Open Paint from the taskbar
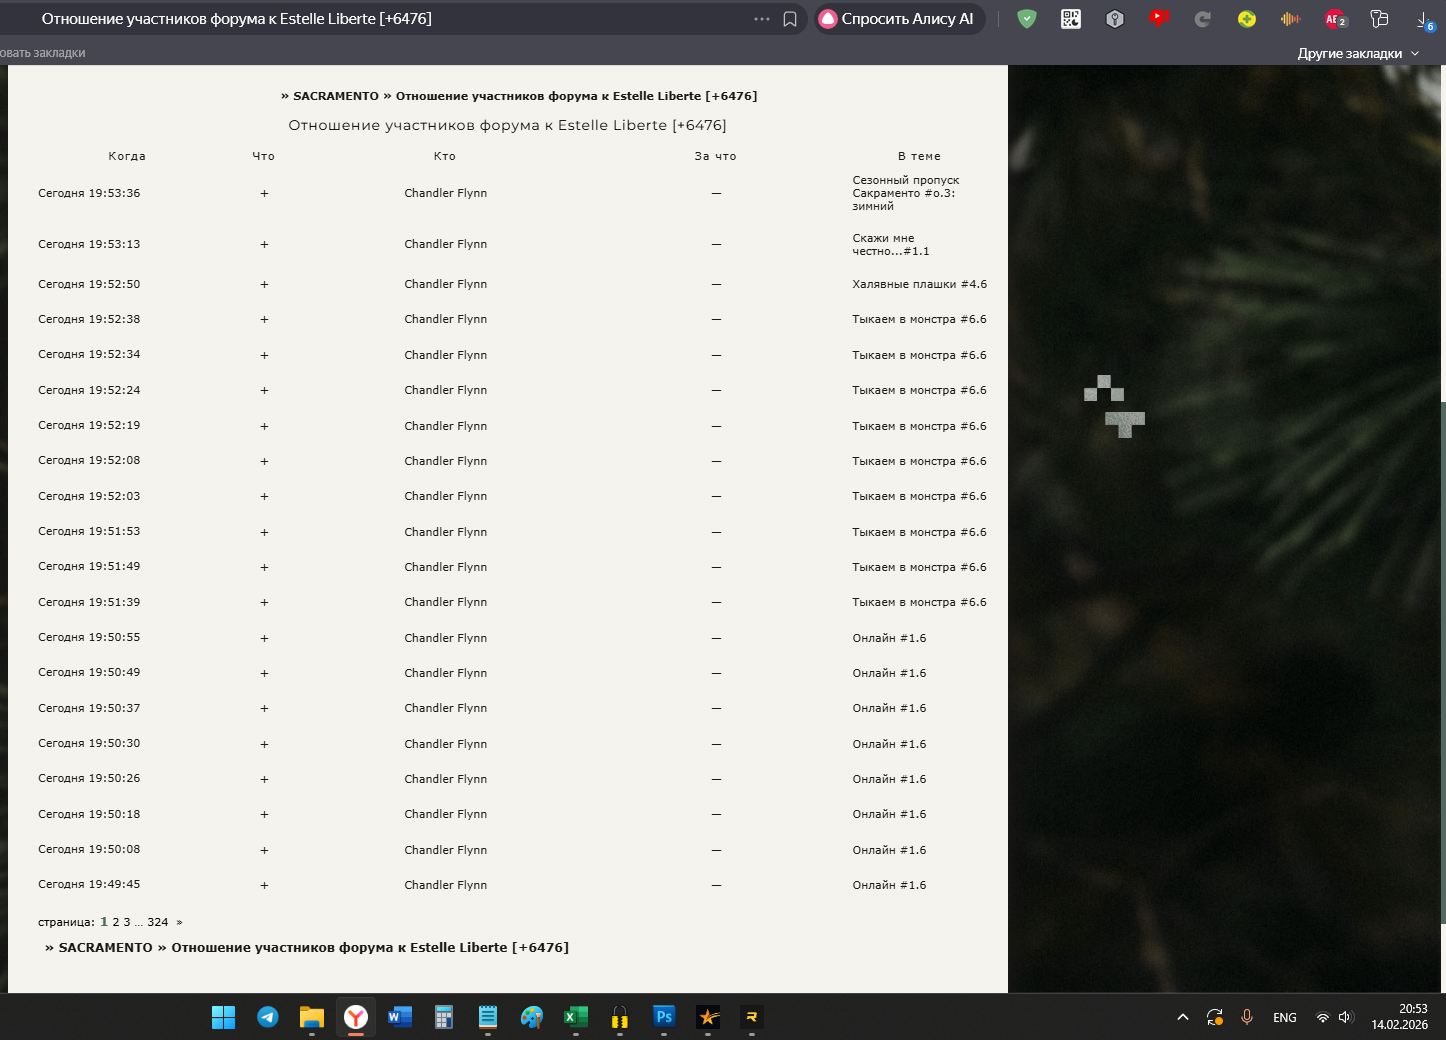The width and height of the screenshot is (1446, 1040). click(532, 1017)
